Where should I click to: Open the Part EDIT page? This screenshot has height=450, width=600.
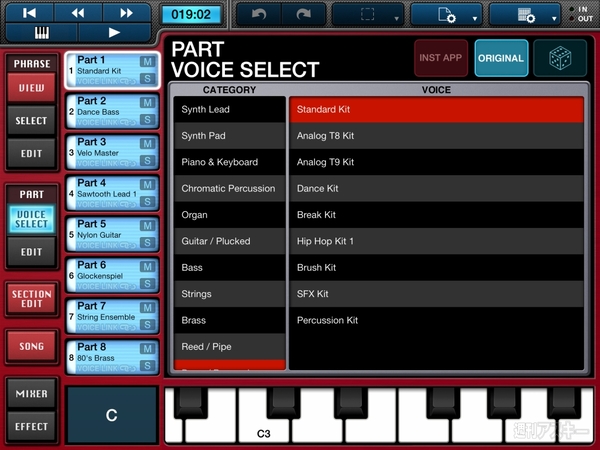point(31,252)
